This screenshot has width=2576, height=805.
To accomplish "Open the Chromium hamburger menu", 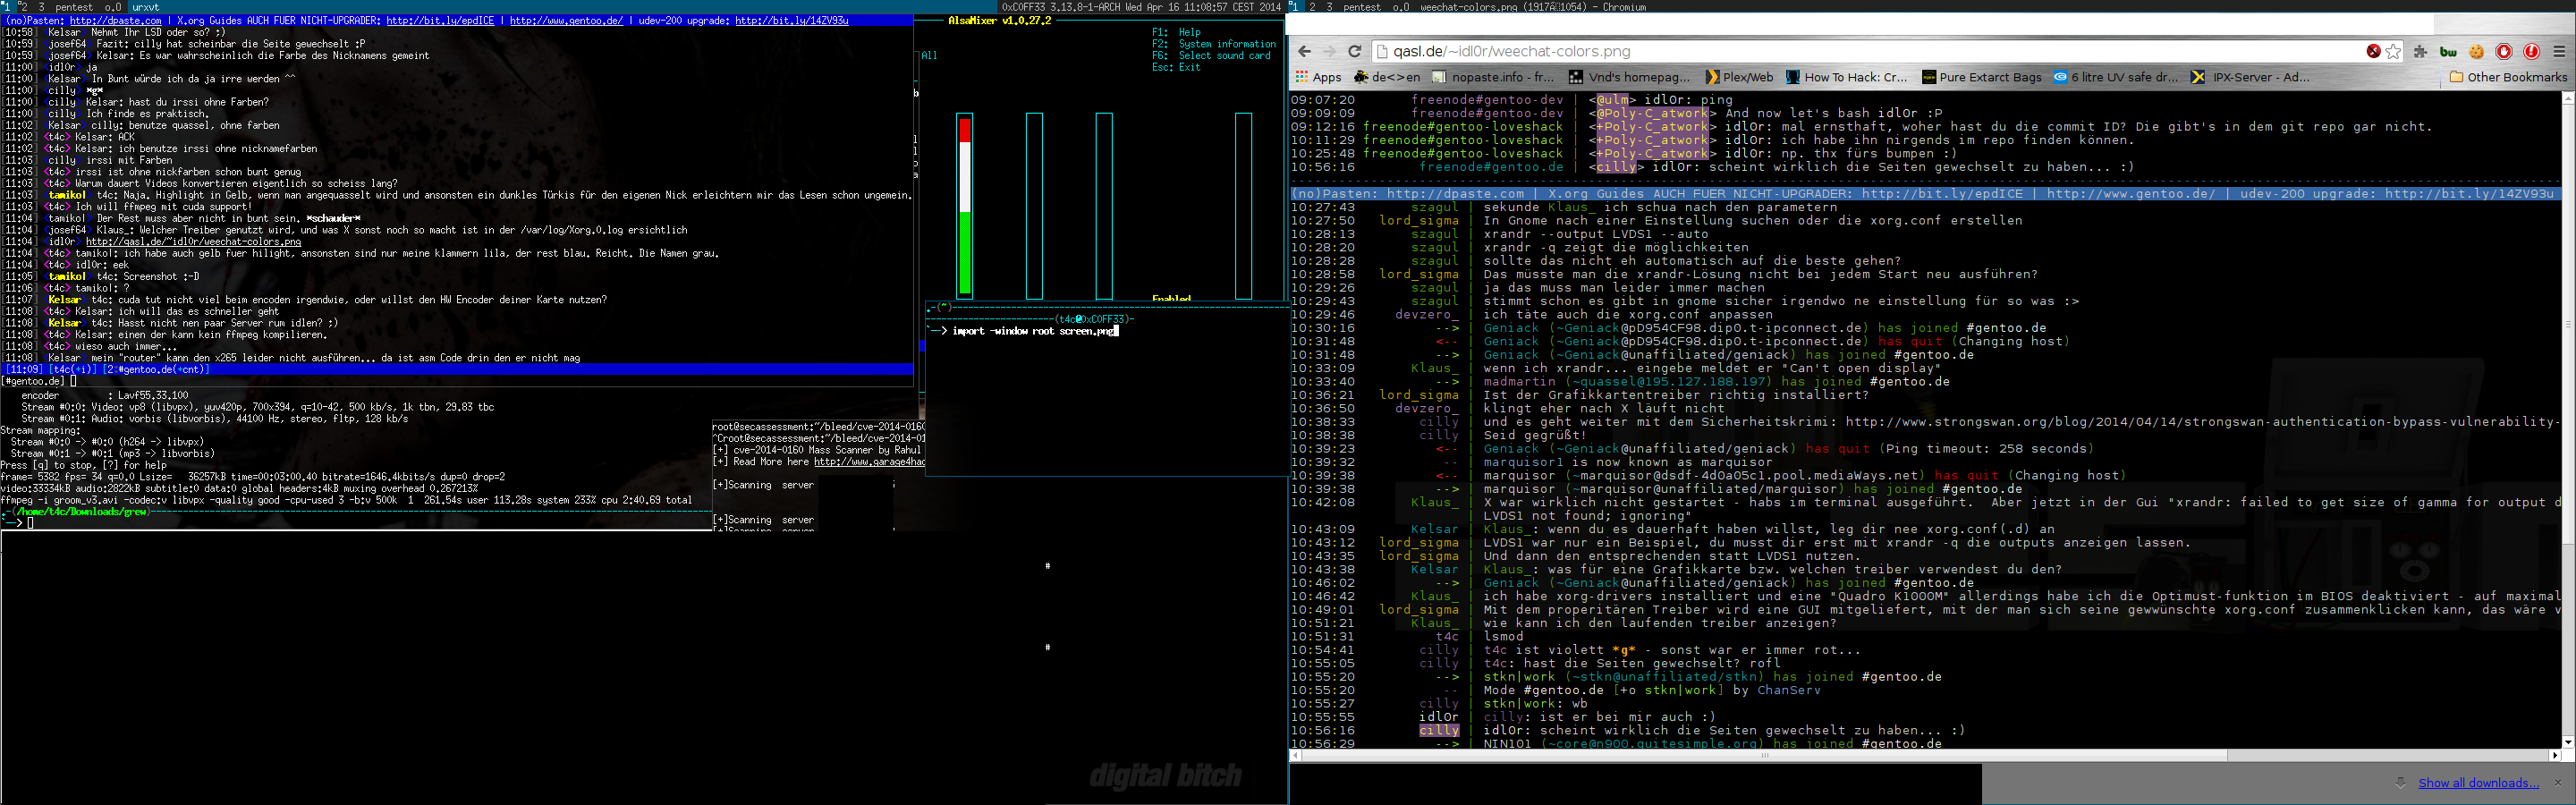I will coord(2559,51).
